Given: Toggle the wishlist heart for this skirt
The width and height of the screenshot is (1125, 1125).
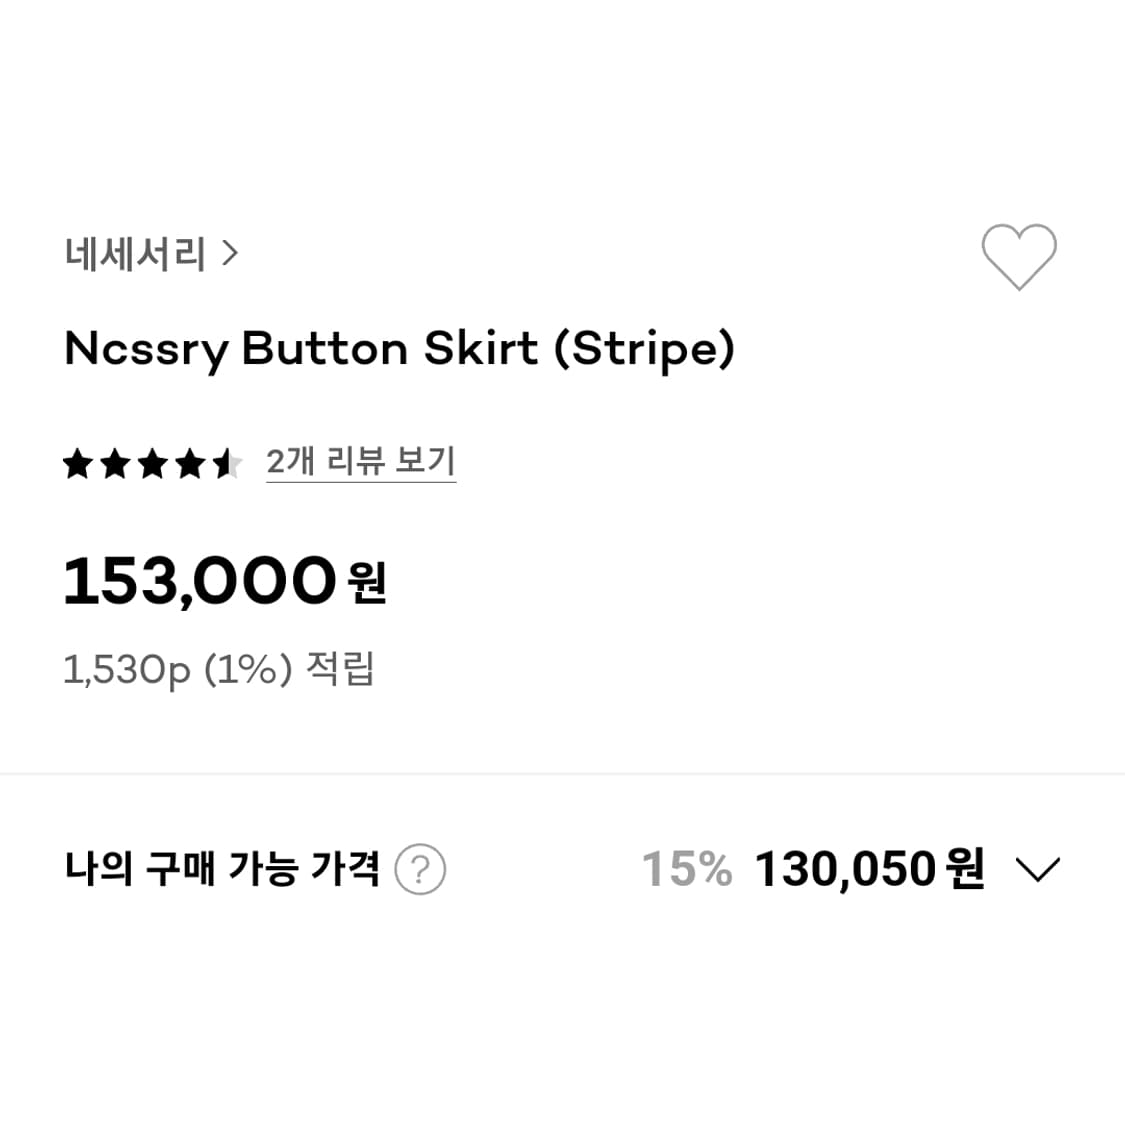Looking at the screenshot, I should (x=1020, y=258).
